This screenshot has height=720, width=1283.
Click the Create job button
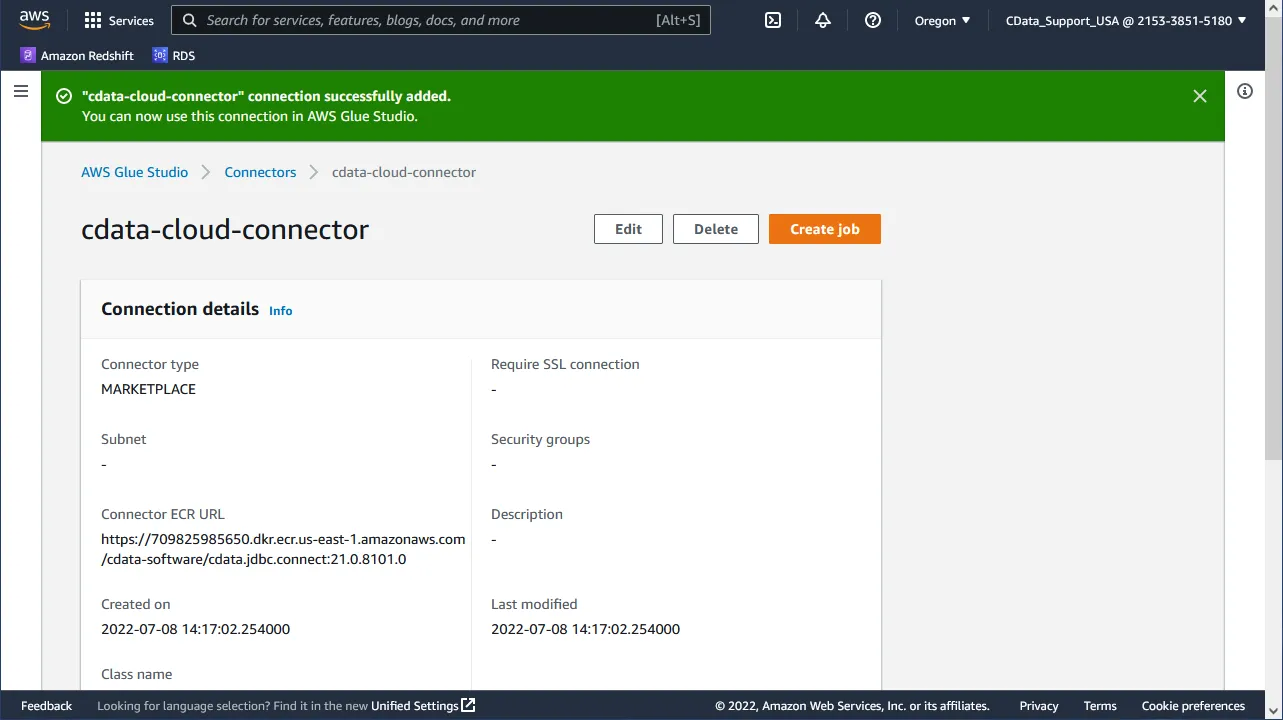824,228
